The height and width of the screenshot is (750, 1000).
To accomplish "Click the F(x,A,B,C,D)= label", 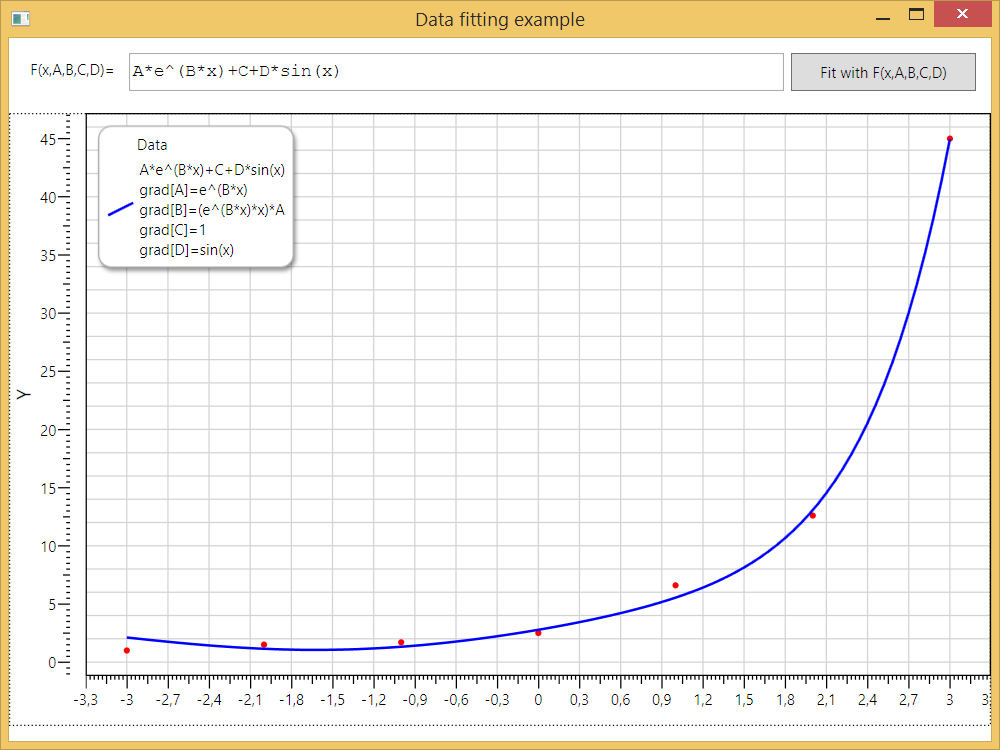I will click(72, 72).
